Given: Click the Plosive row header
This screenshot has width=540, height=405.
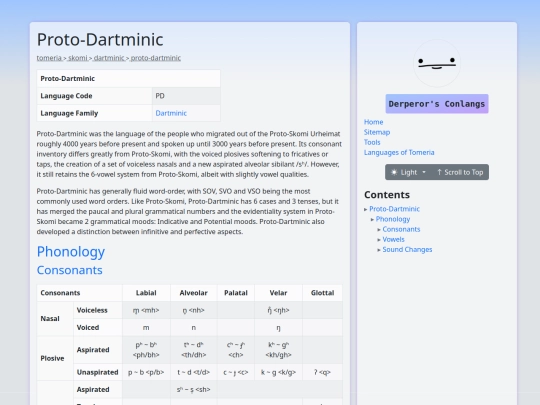Looking at the screenshot, I should pyautogui.click(x=55, y=358).
